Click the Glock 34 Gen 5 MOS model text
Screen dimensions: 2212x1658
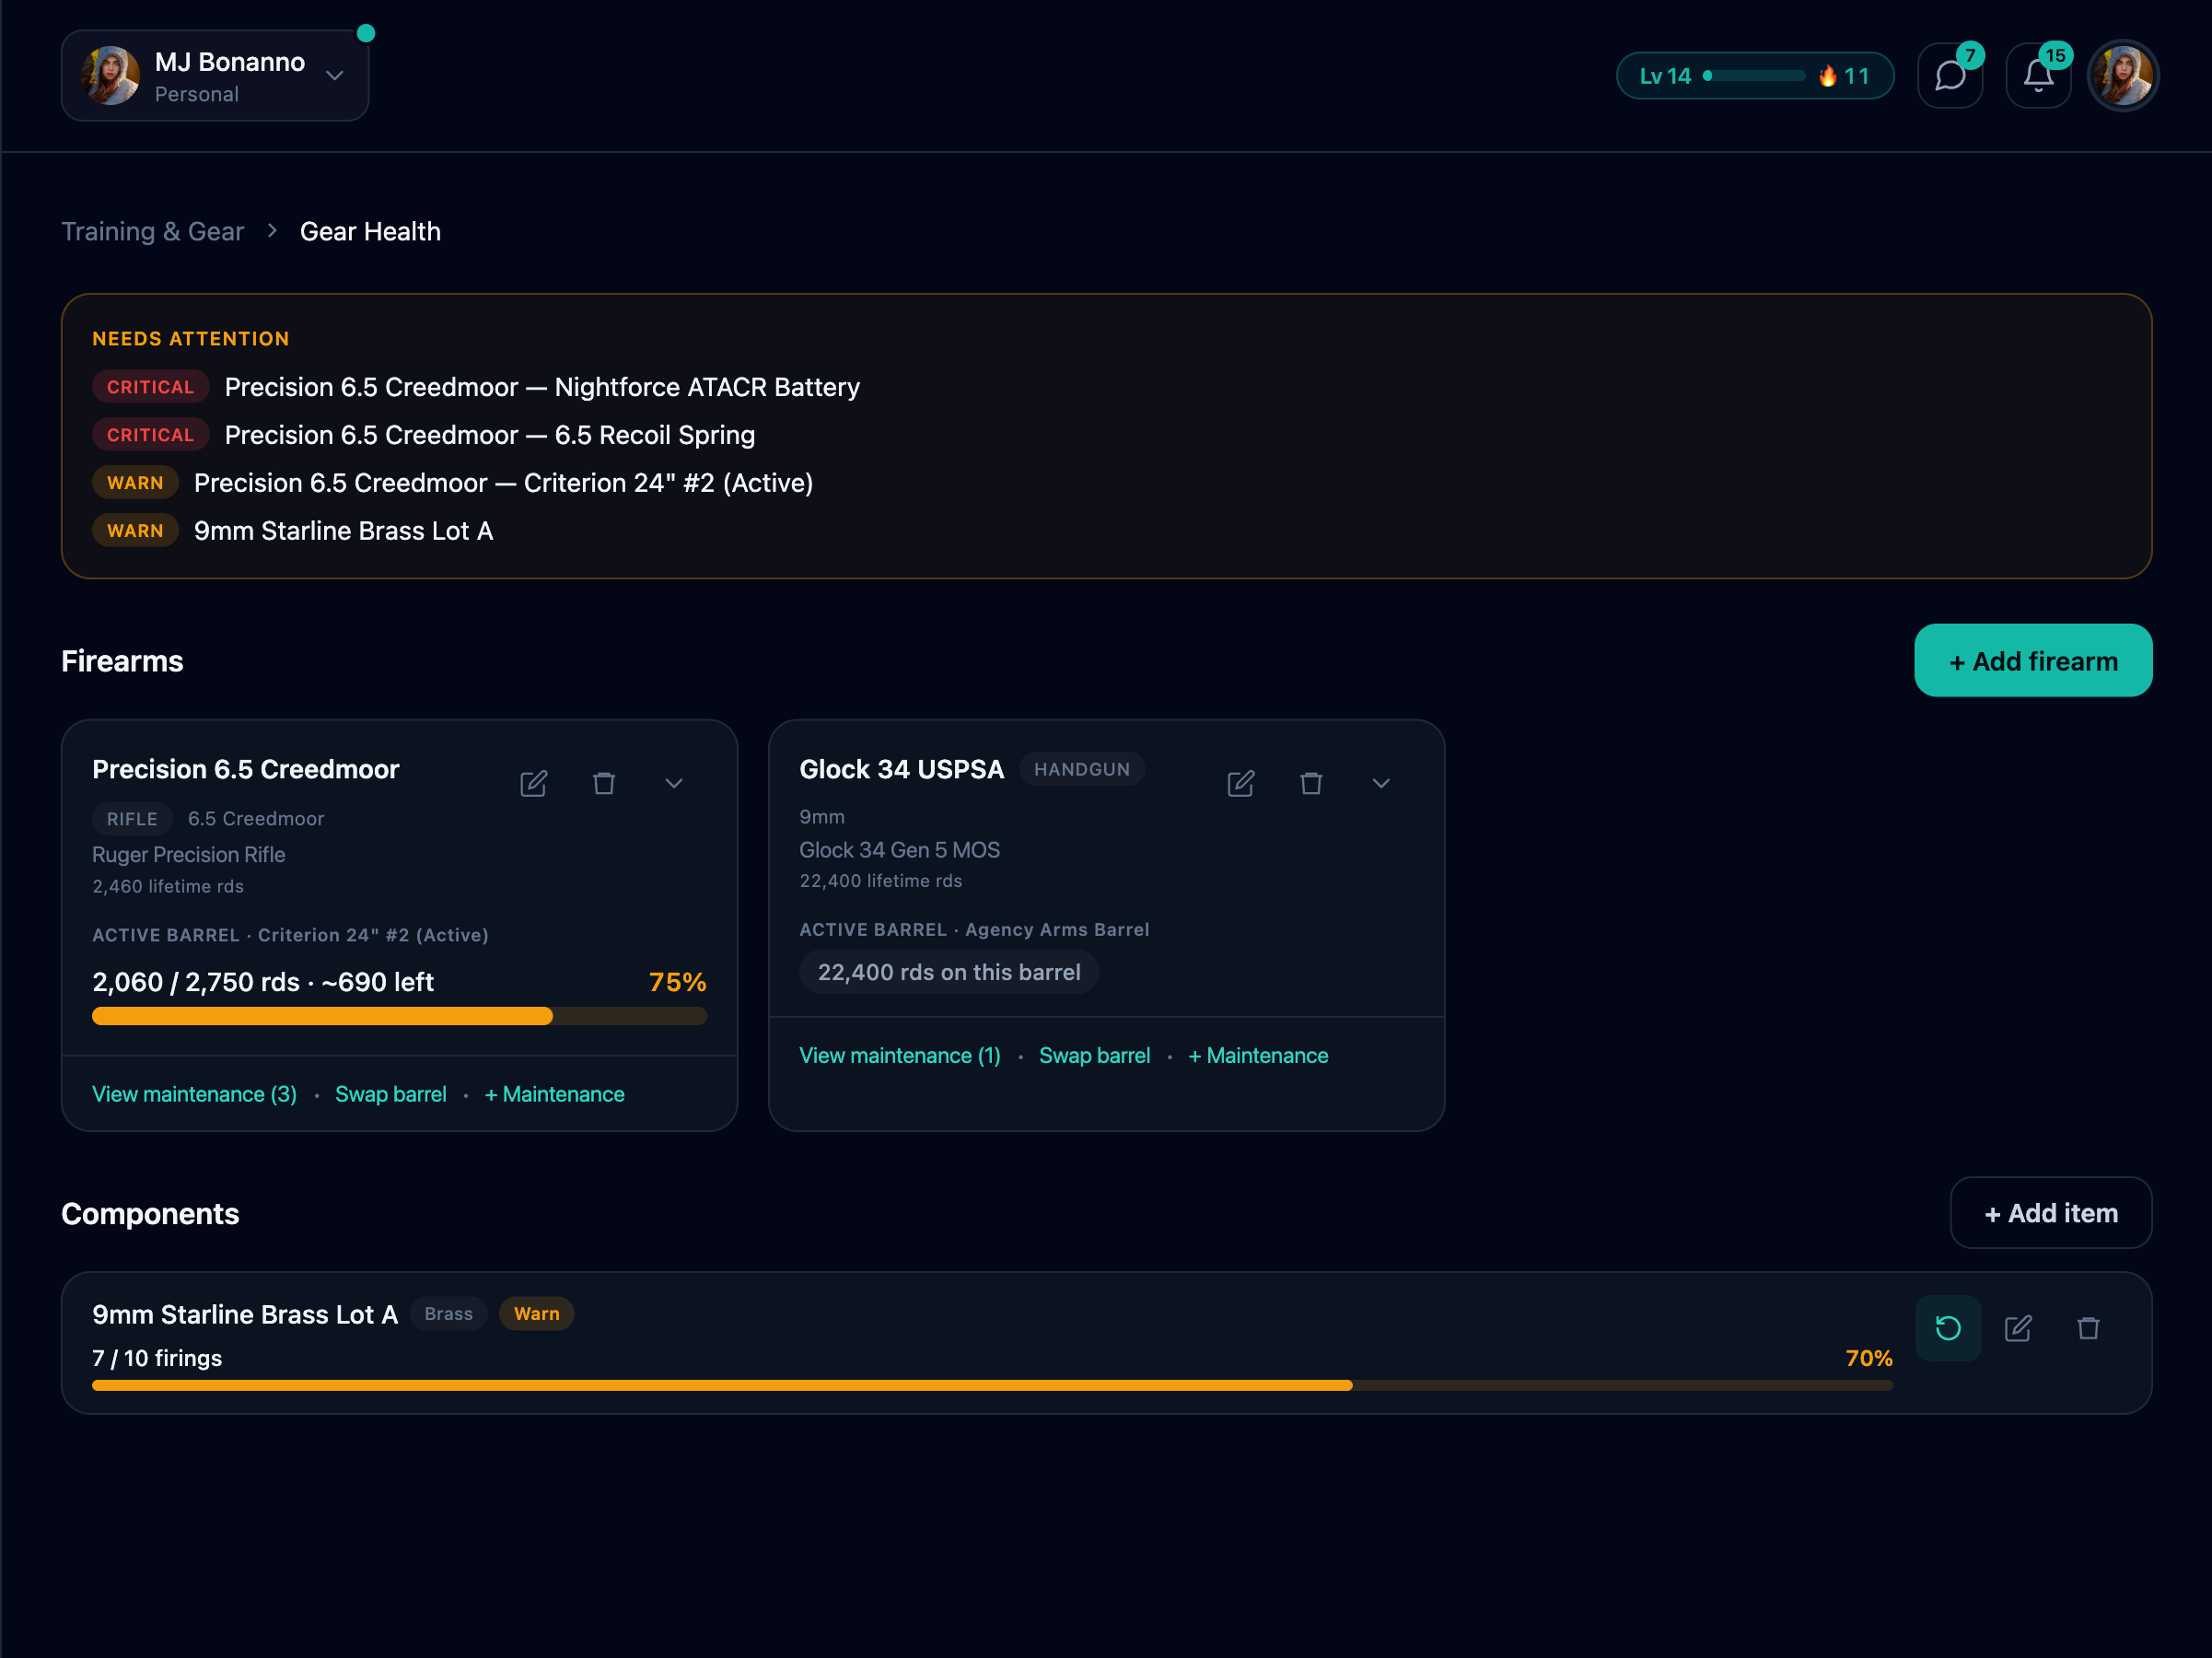[x=900, y=850]
